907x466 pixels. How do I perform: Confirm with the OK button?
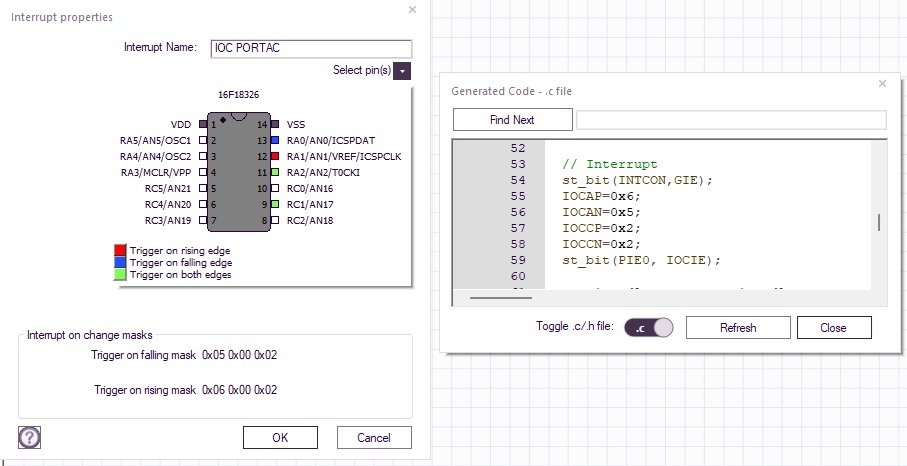(x=280, y=437)
